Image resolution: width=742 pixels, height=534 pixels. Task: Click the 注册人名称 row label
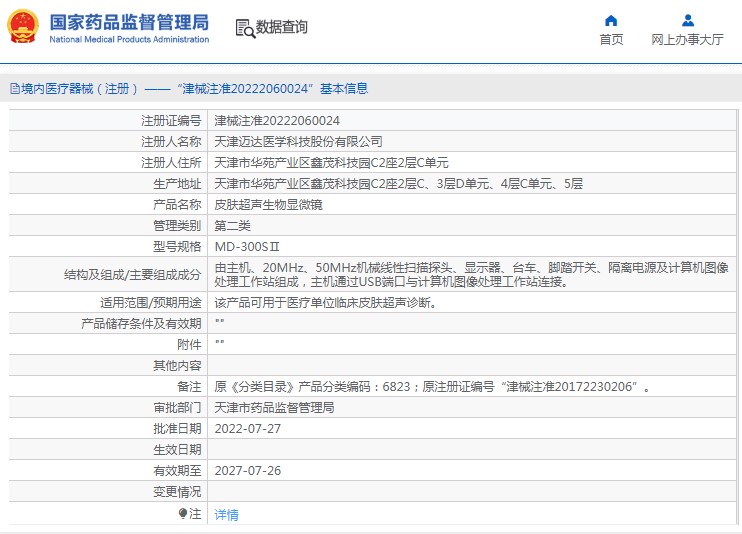click(171, 142)
